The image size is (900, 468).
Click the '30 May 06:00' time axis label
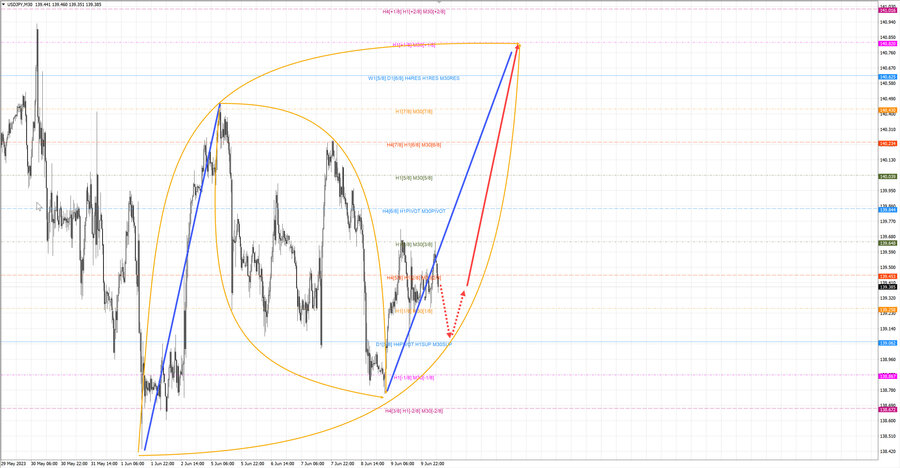44,463
